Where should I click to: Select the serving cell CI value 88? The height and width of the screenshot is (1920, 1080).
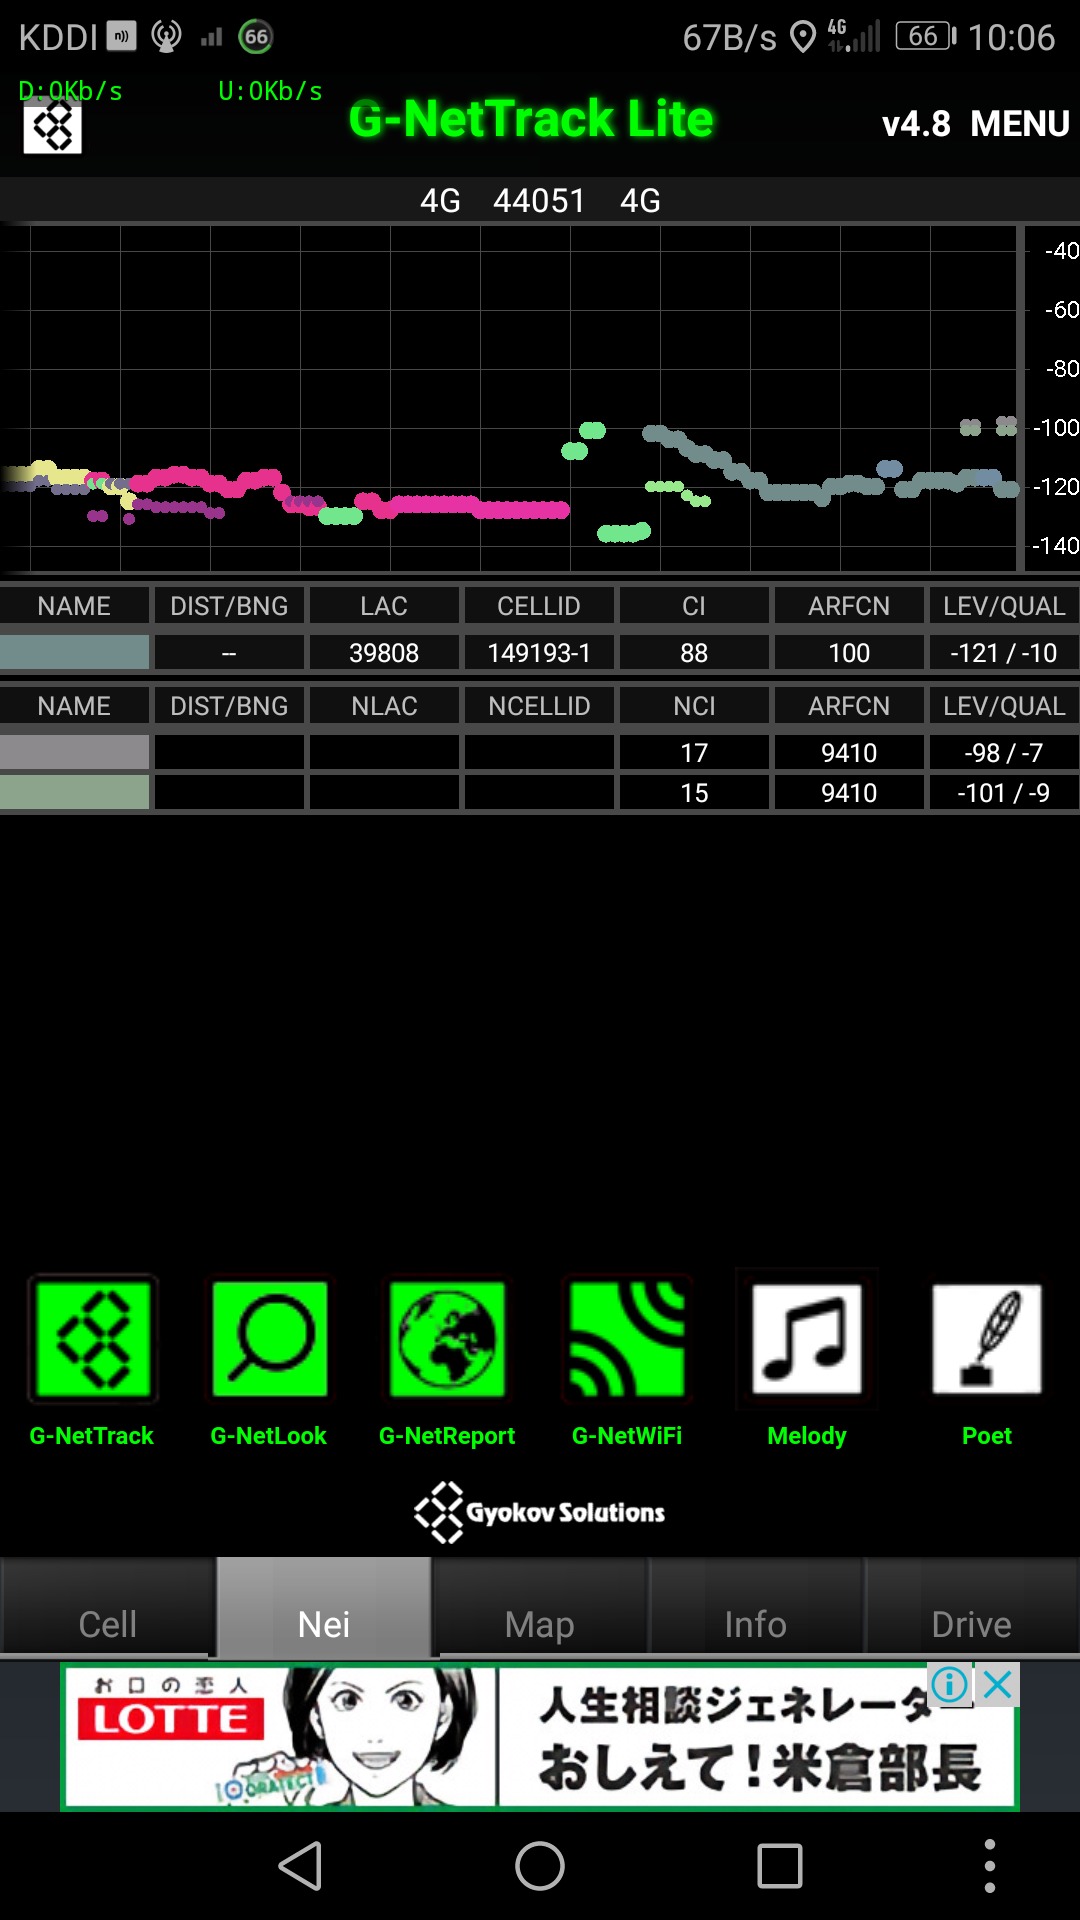pyautogui.click(x=694, y=653)
